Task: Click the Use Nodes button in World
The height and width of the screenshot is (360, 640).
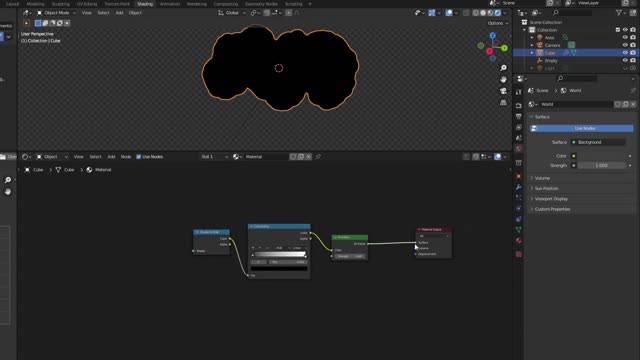Action: [x=582, y=129]
